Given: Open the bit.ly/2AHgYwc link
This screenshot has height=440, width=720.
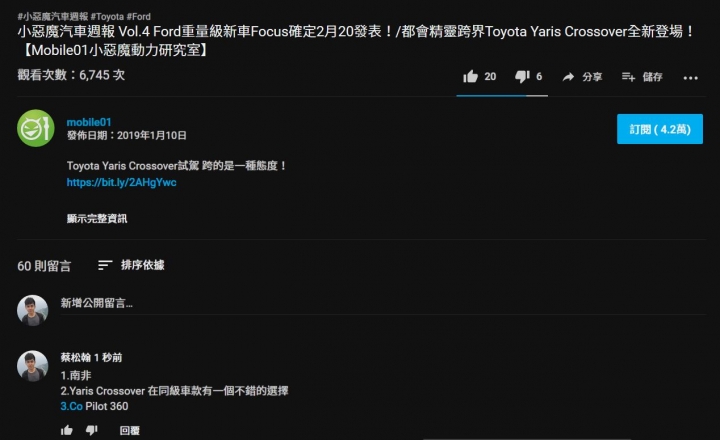Looking at the screenshot, I should tap(121, 182).
